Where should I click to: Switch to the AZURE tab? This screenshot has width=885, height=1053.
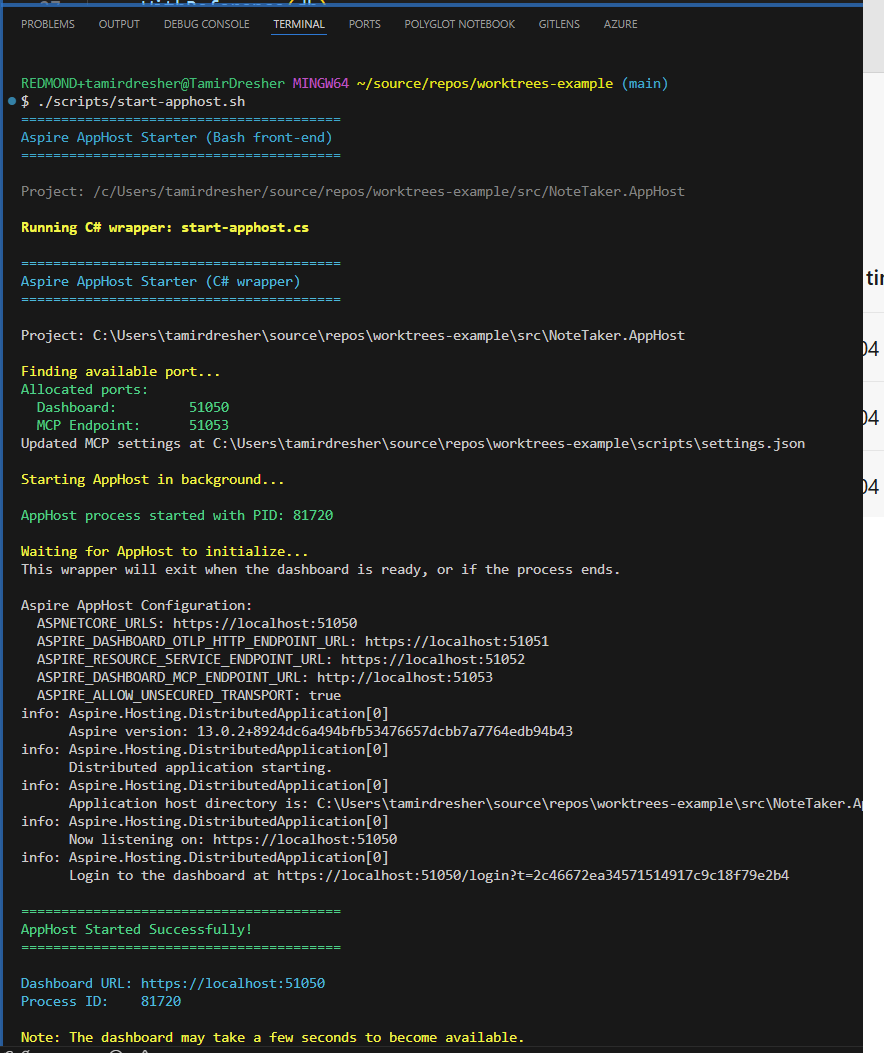(x=620, y=24)
